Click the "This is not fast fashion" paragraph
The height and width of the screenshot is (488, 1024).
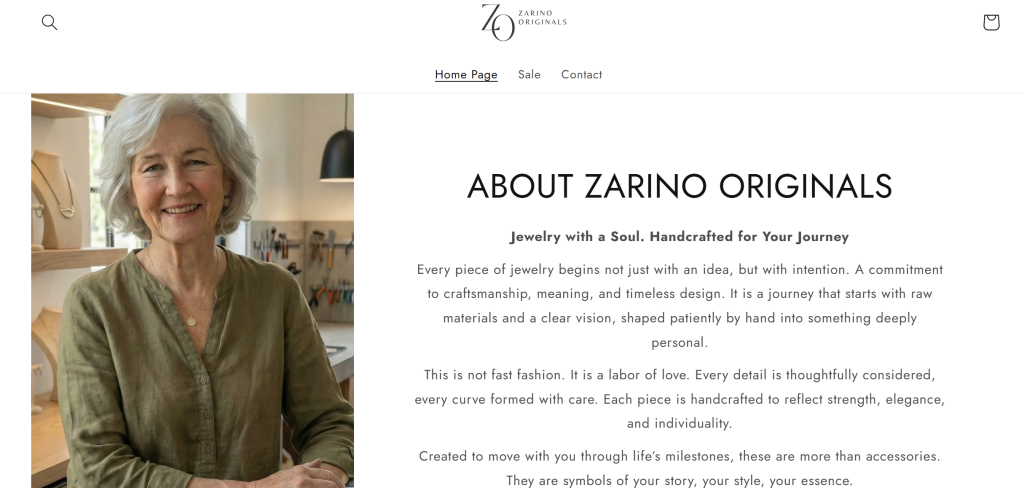tap(679, 398)
